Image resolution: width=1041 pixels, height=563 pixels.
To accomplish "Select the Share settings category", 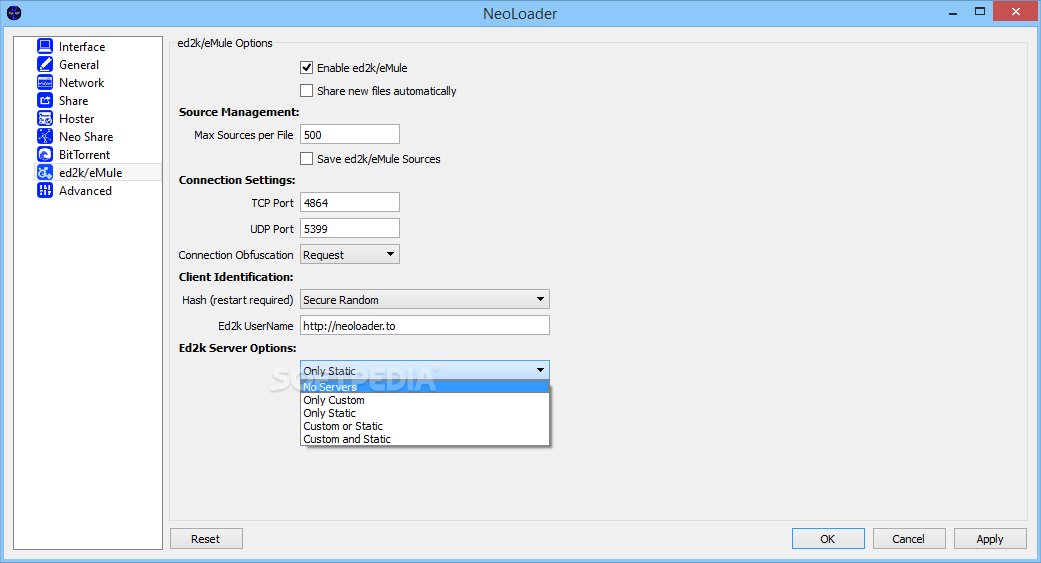I will tap(74, 100).
